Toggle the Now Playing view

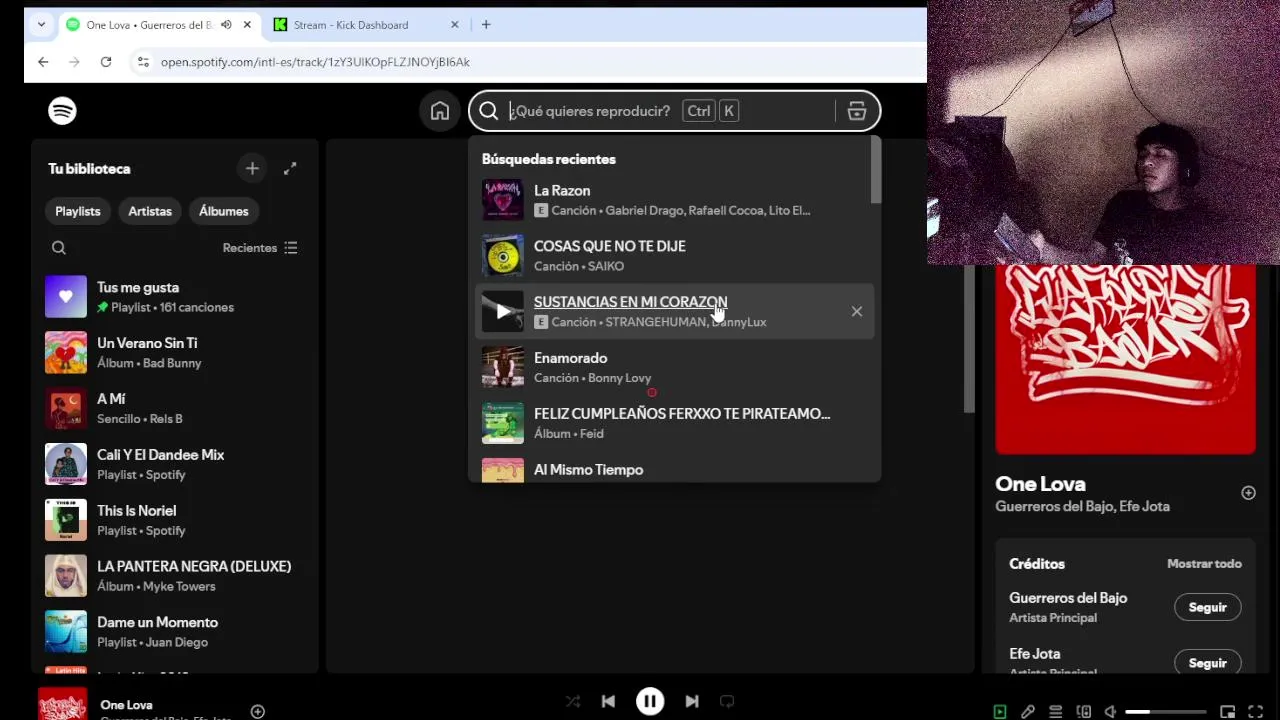point(1000,711)
